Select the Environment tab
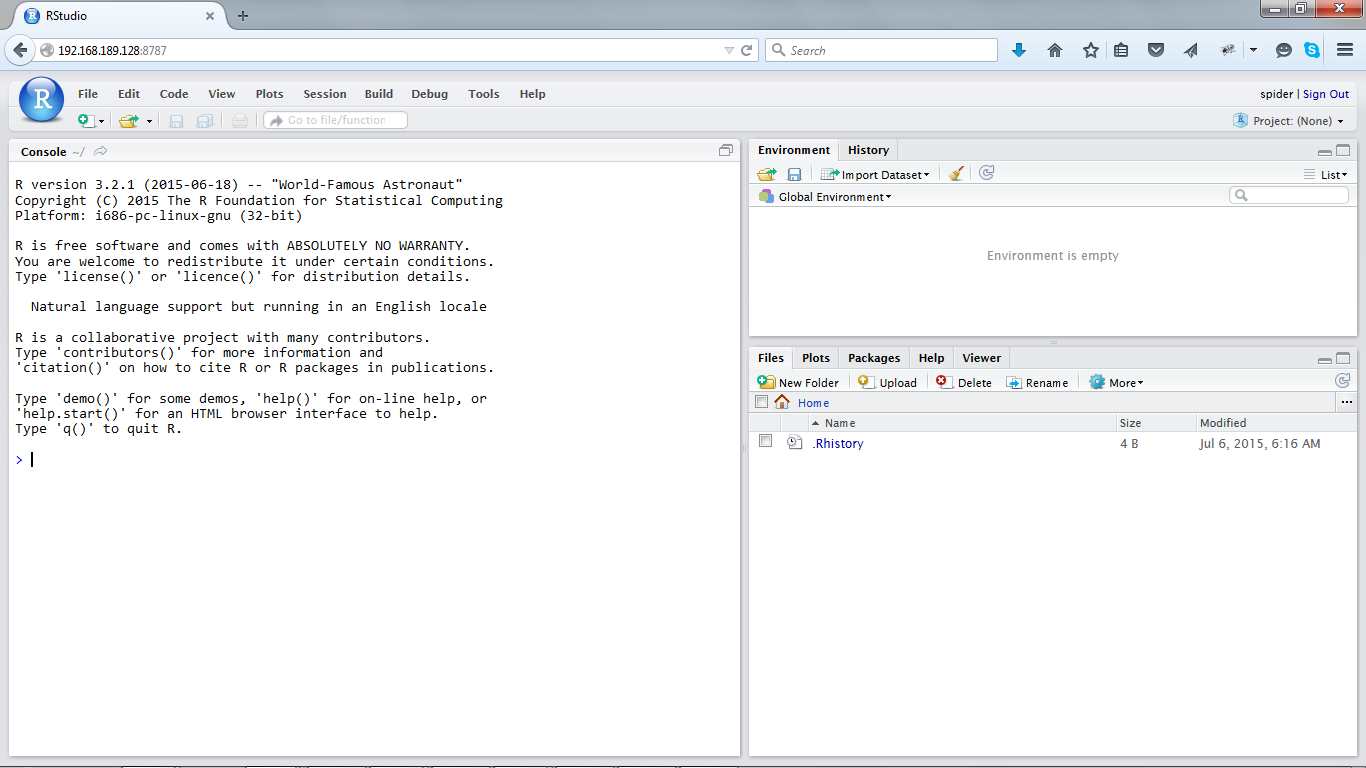The width and height of the screenshot is (1366, 768). [x=794, y=150]
